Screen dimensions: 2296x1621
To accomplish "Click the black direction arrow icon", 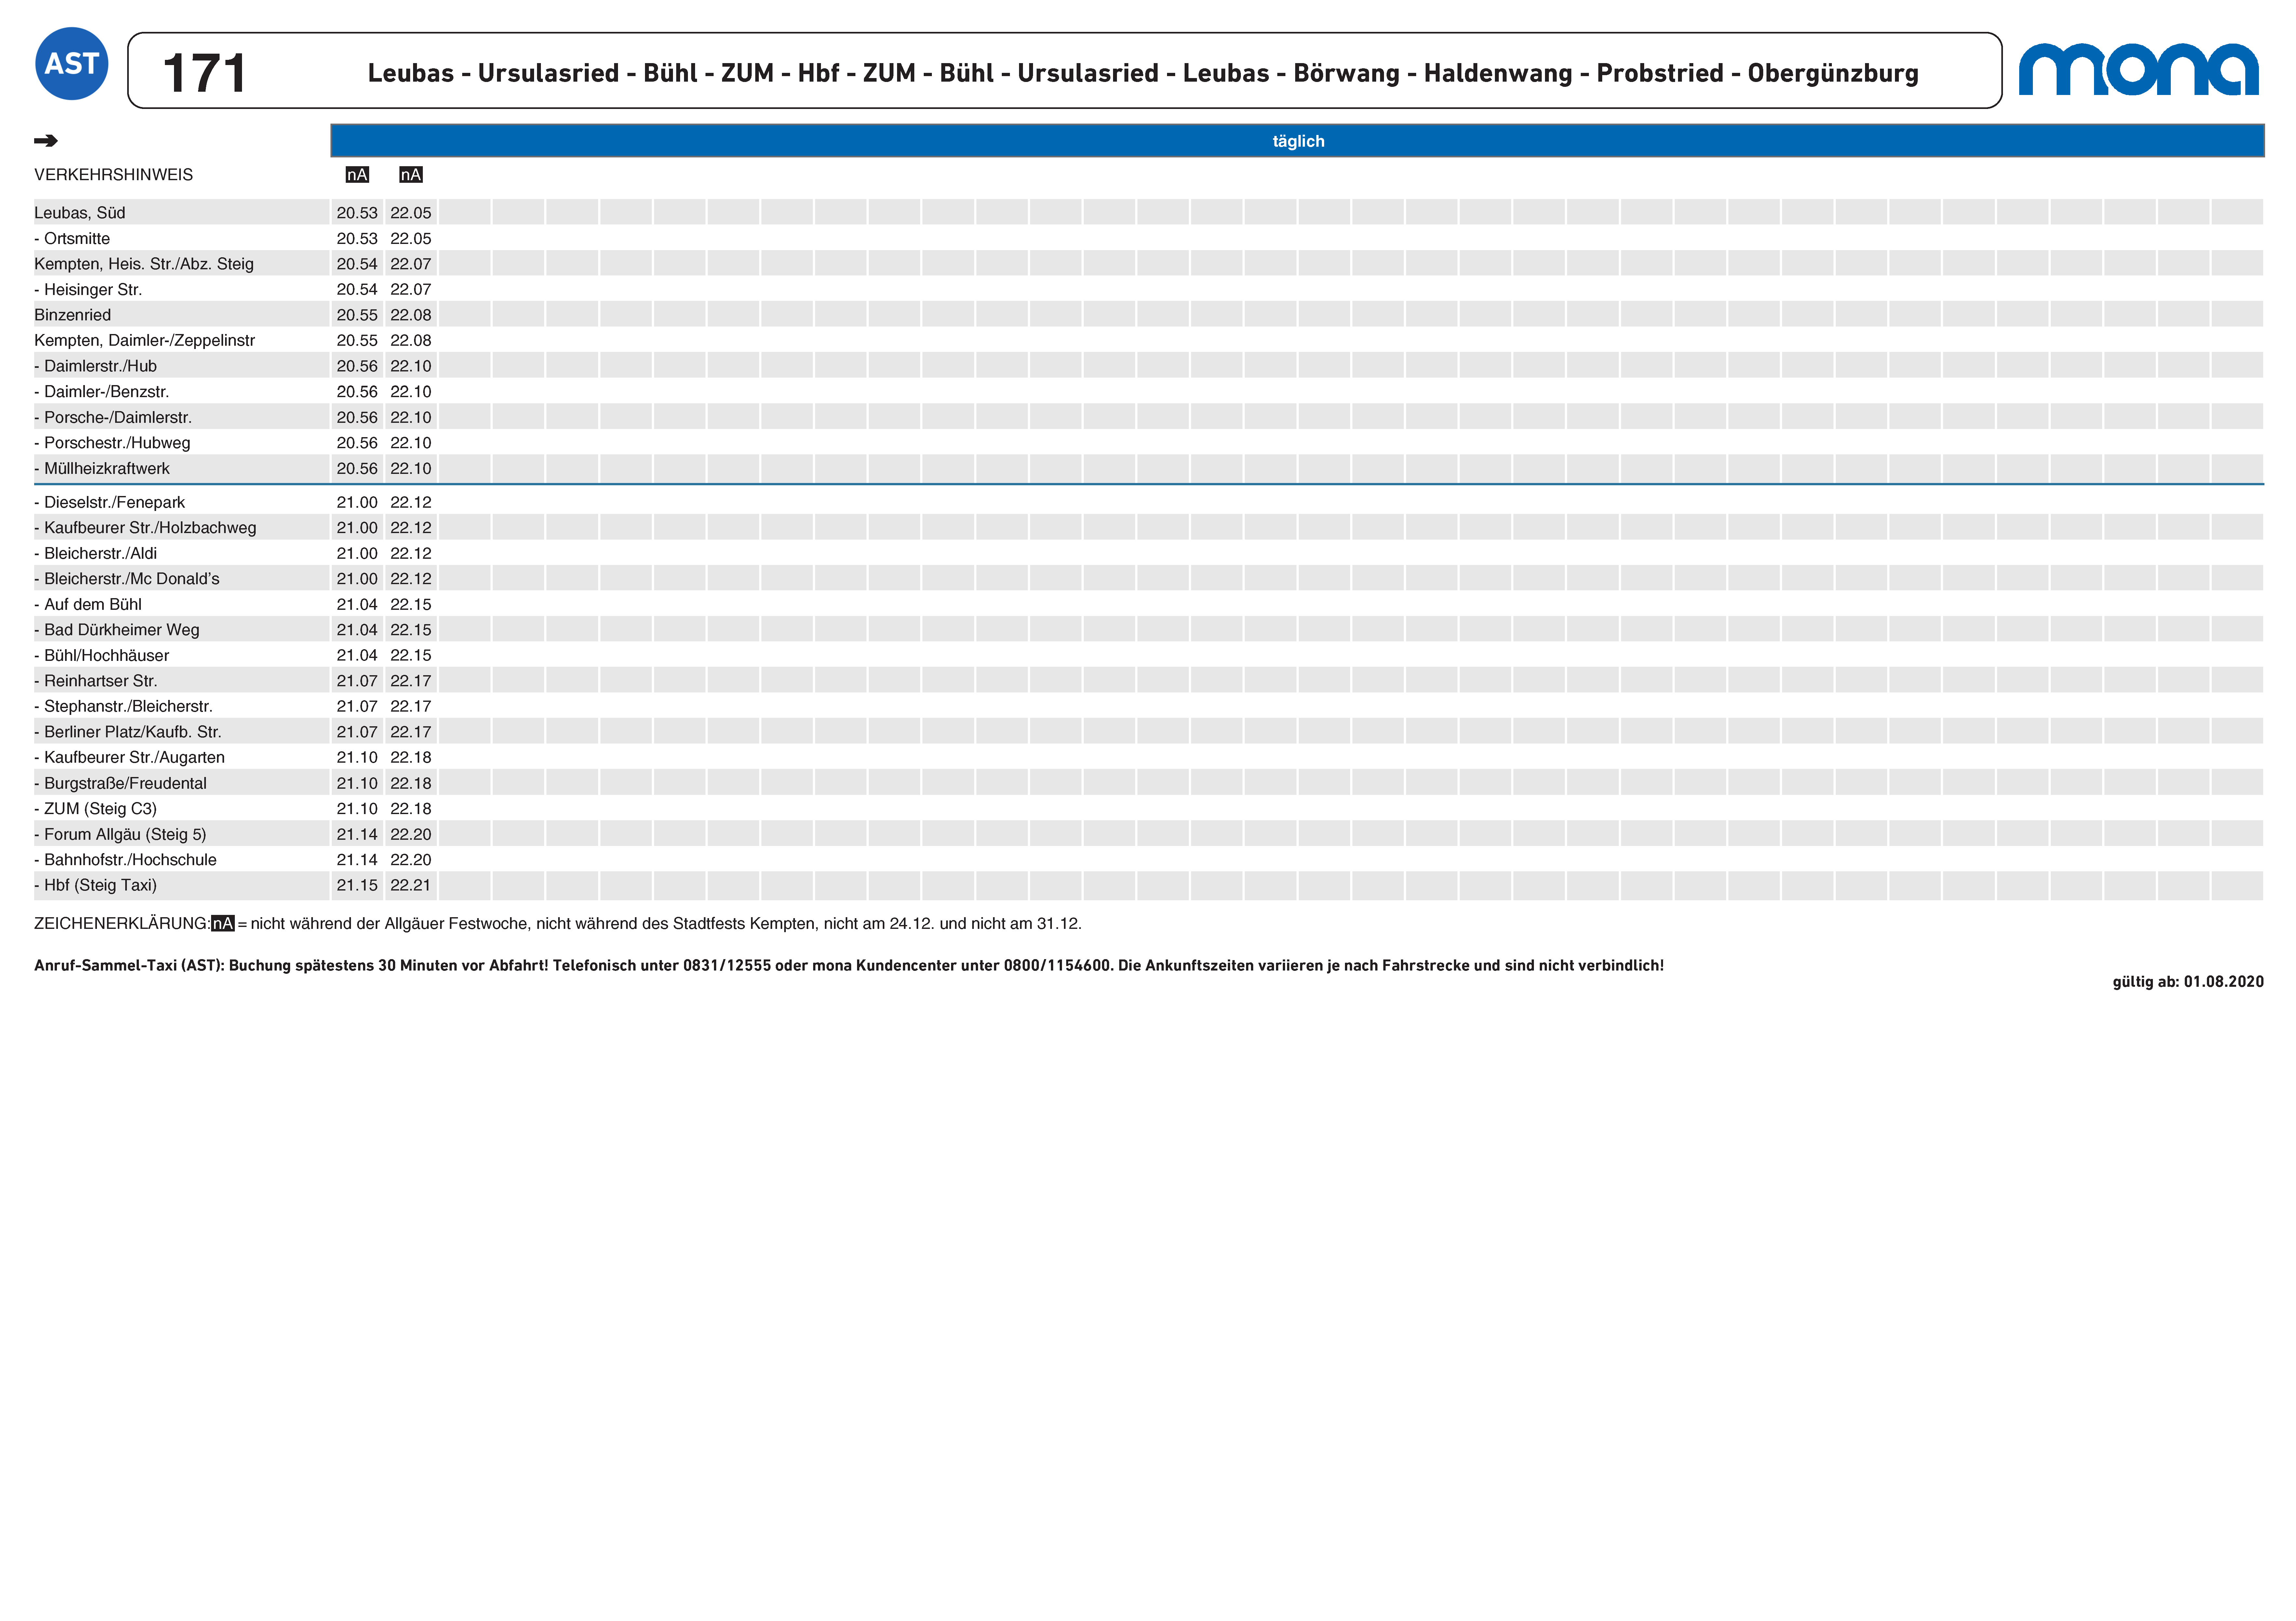I will coord(46,141).
